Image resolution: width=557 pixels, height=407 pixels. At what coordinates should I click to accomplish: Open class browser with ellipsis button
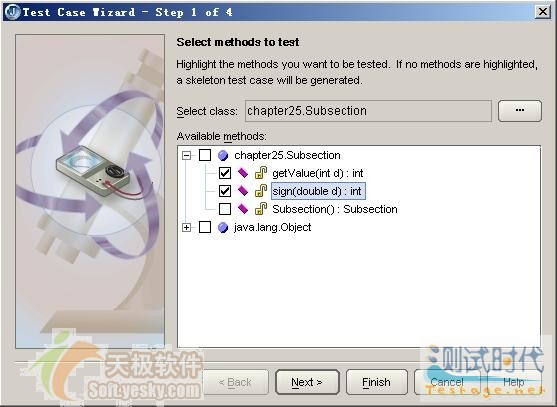[520, 111]
